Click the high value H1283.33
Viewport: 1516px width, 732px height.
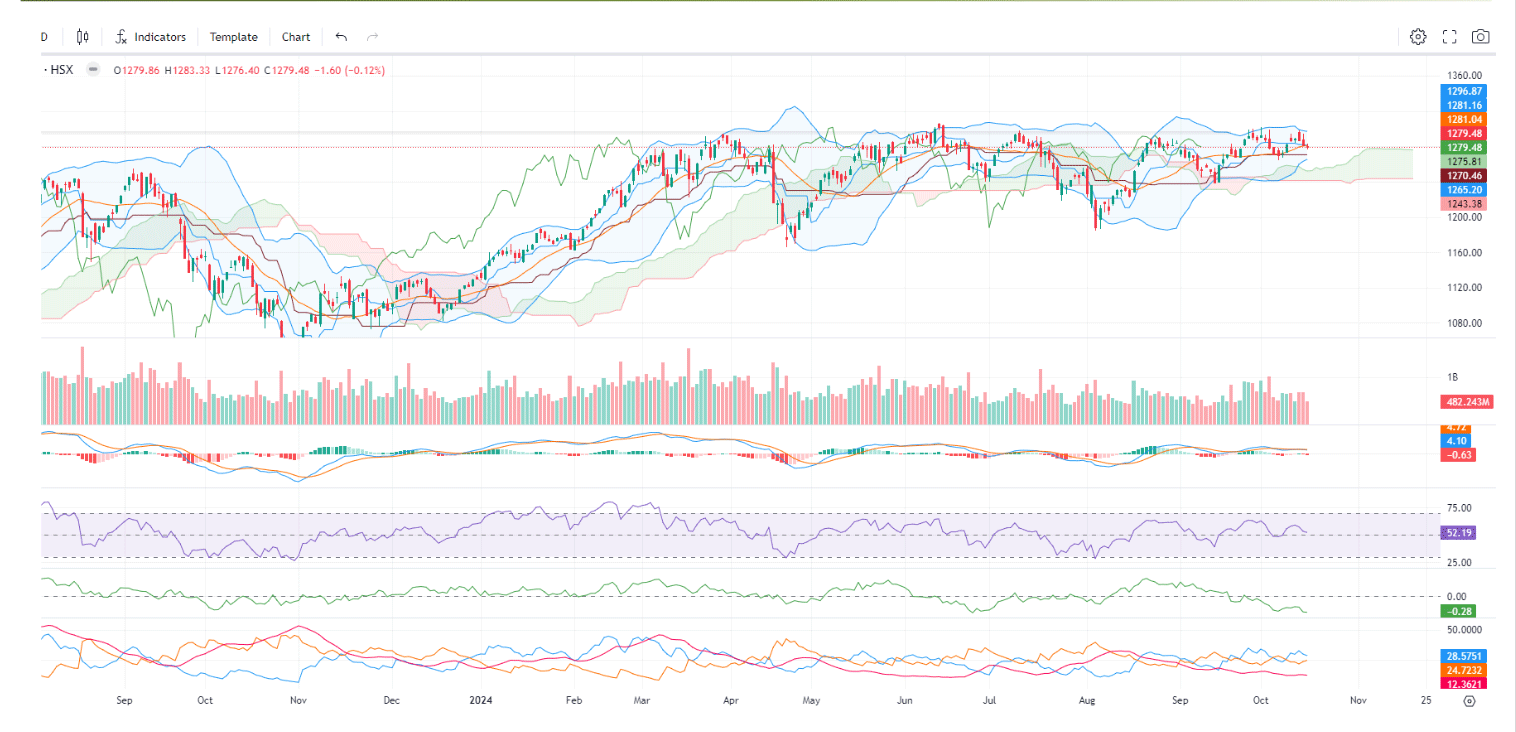(189, 70)
